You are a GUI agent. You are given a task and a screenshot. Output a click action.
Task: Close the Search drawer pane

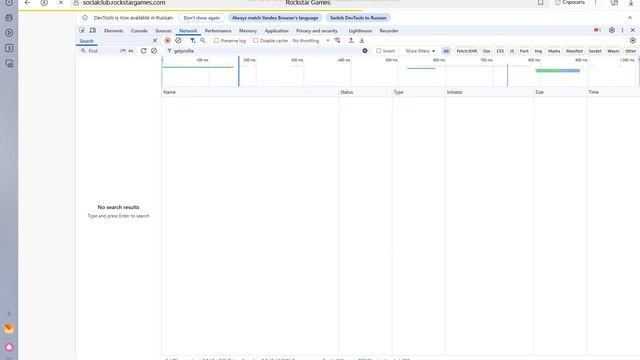(155, 40)
